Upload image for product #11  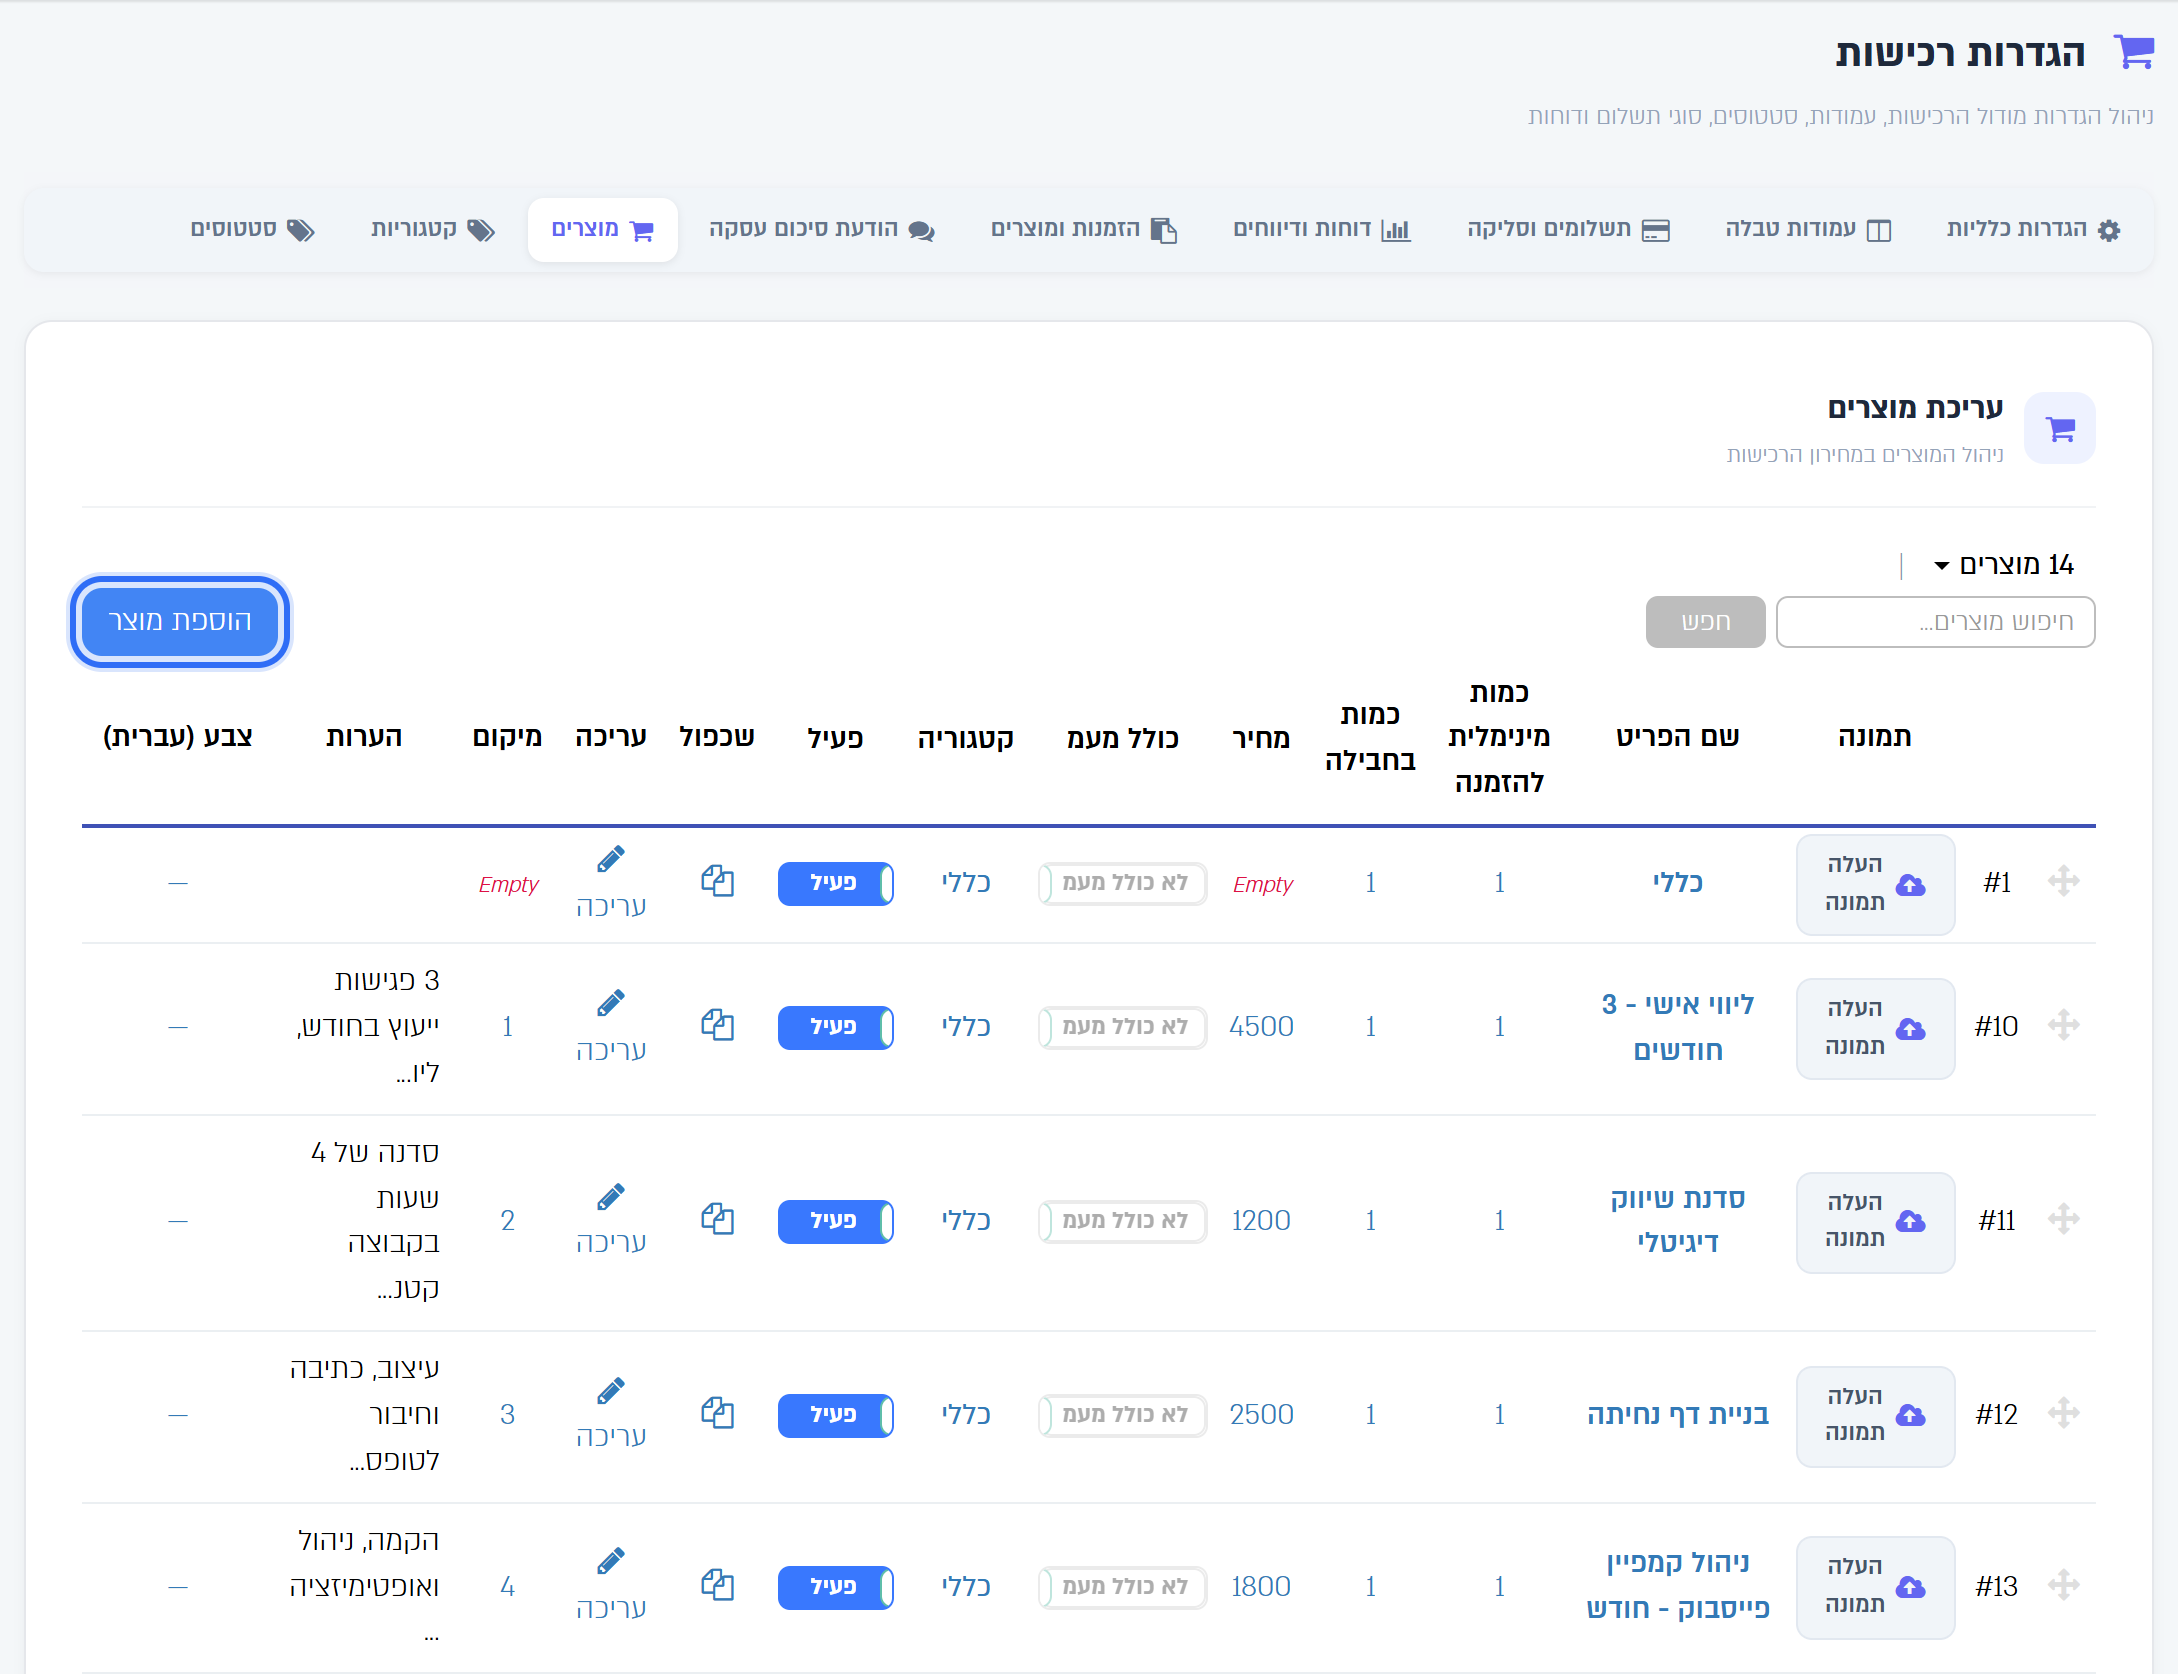point(1876,1222)
